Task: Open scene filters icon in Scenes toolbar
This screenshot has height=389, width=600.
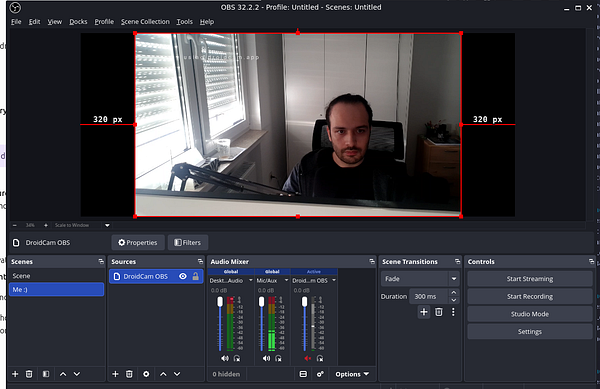Action: 46,374
